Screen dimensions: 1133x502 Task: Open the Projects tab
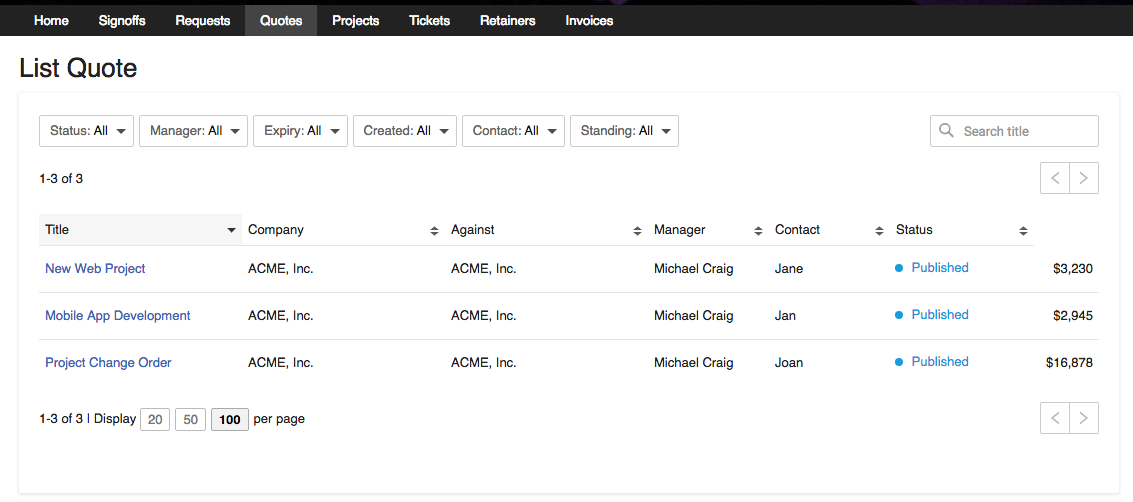356,20
